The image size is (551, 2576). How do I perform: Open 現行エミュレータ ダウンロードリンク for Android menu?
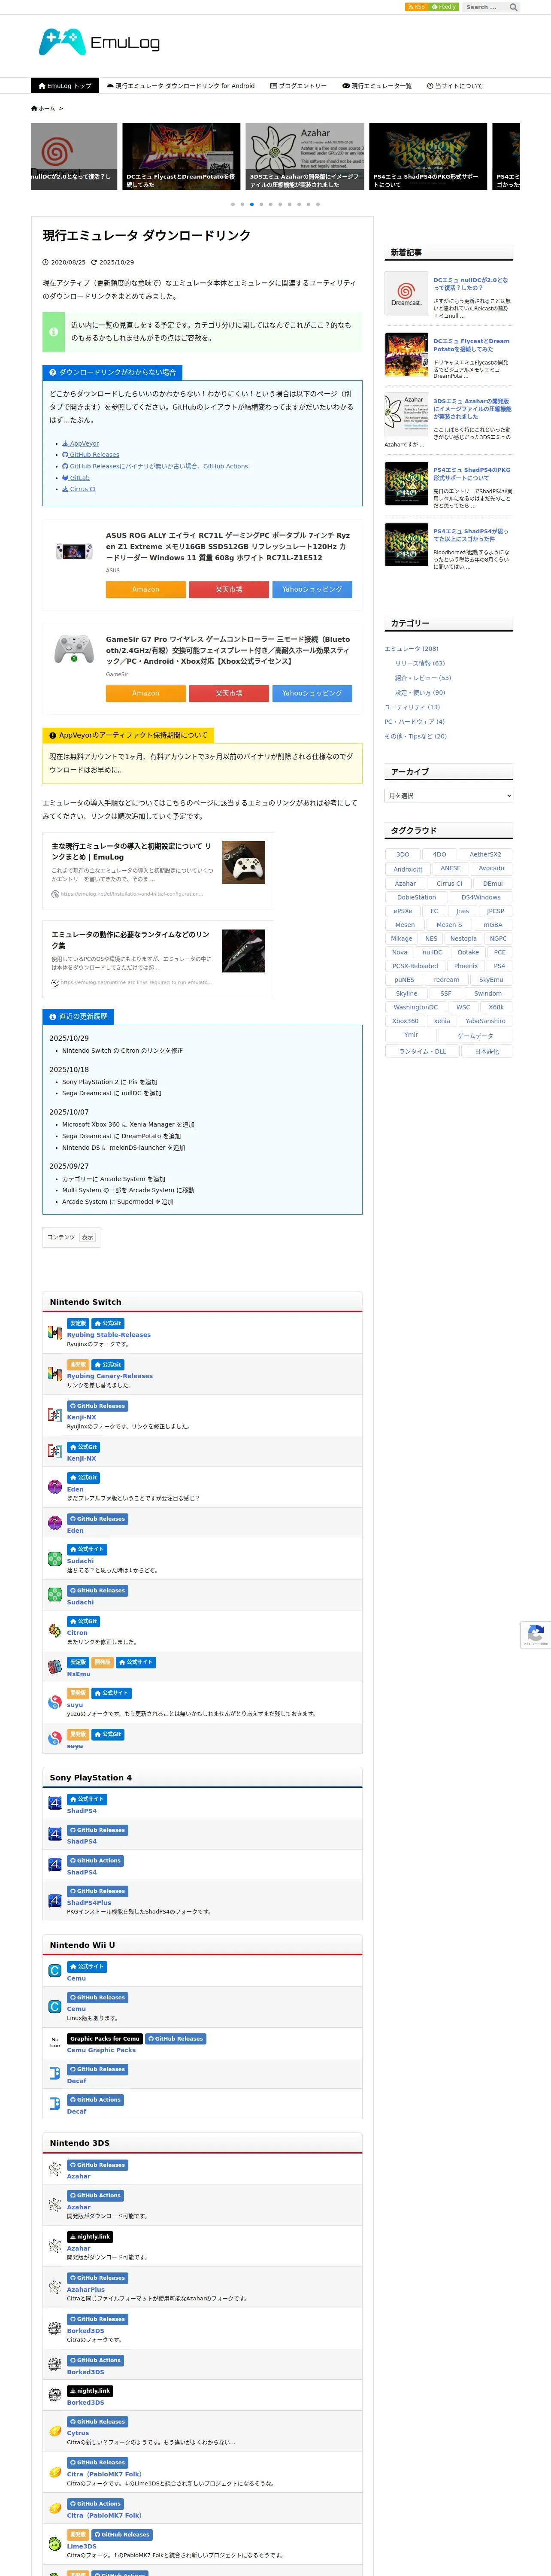[181, 86]
